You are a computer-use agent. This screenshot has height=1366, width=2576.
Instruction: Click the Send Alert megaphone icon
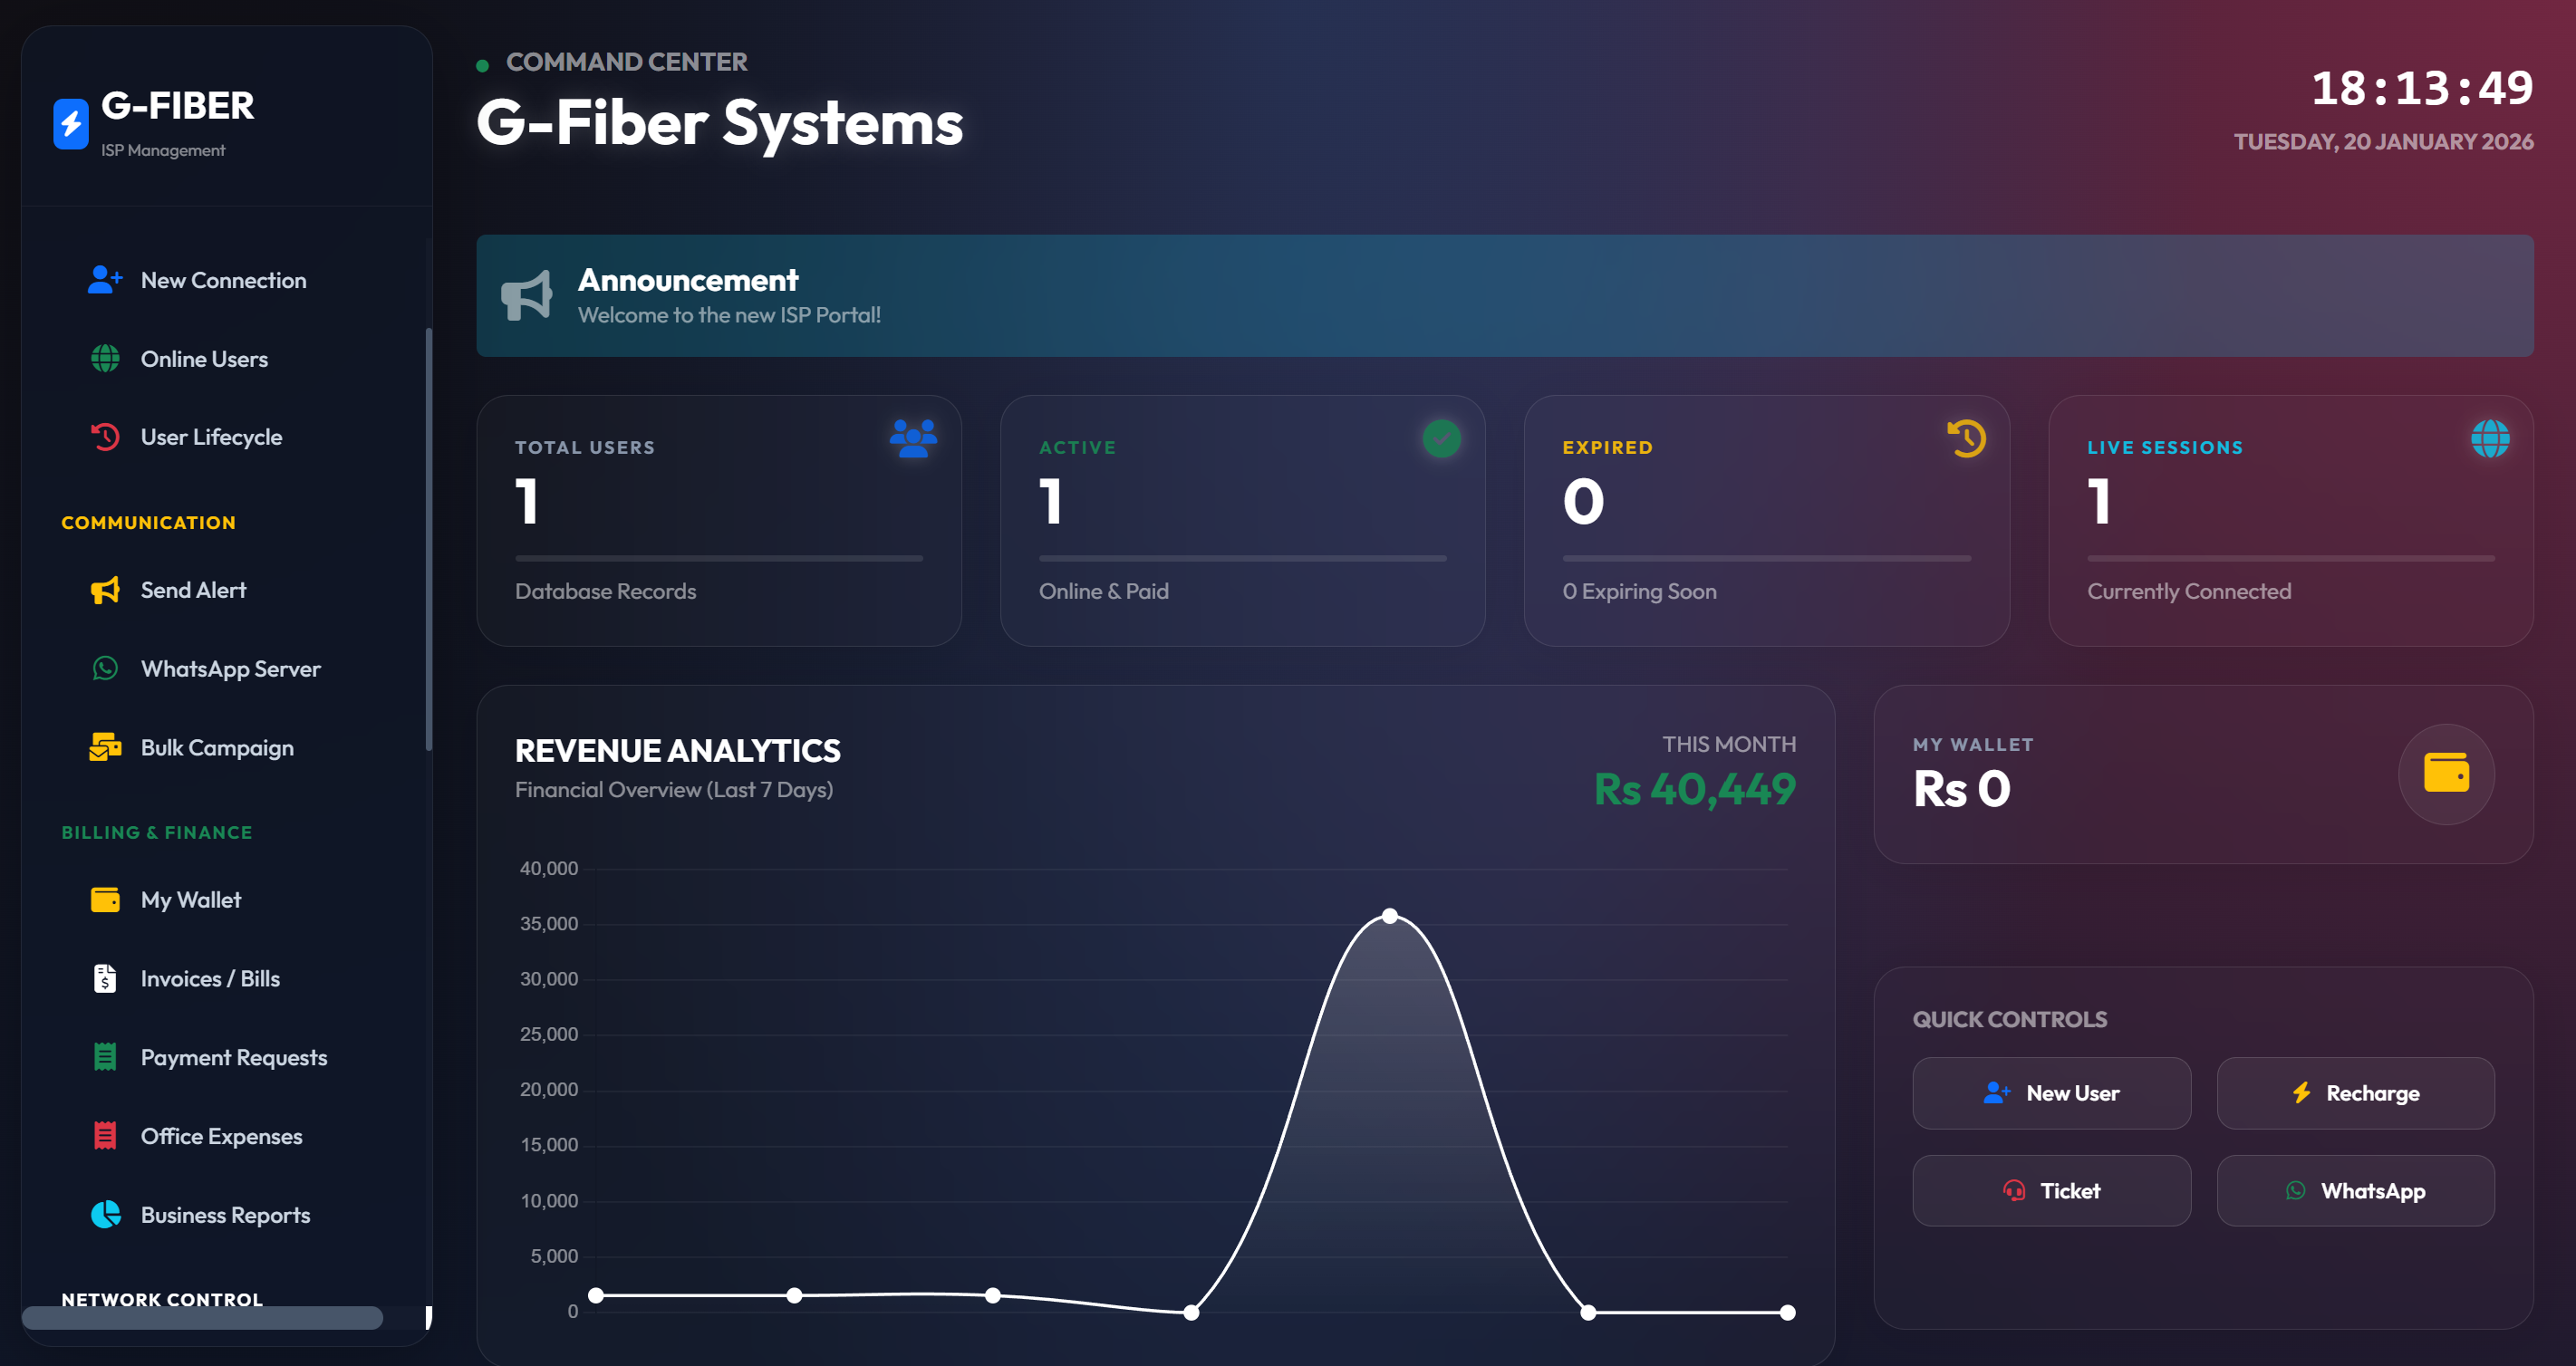pyautogui.click(x=103, y=590)
